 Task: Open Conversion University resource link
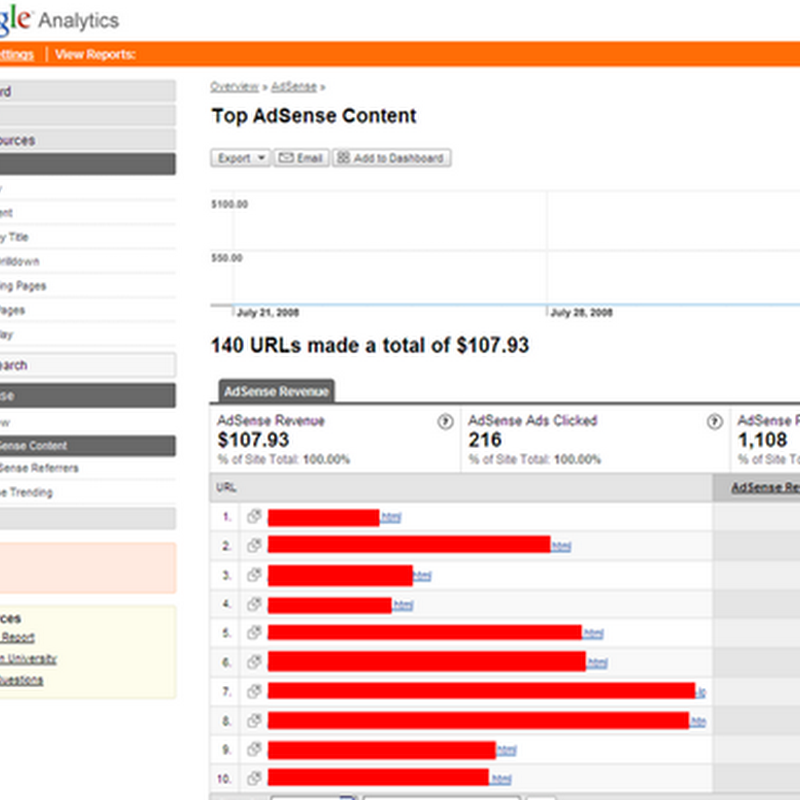pos(28,659)
